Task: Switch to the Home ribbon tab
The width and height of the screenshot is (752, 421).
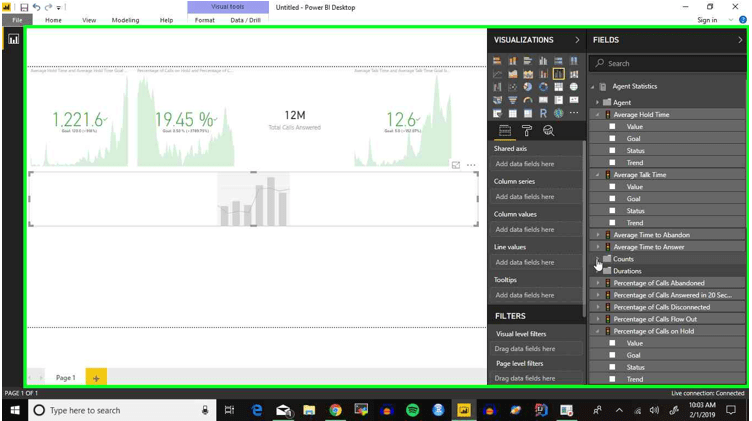Action: click(53, 20)
